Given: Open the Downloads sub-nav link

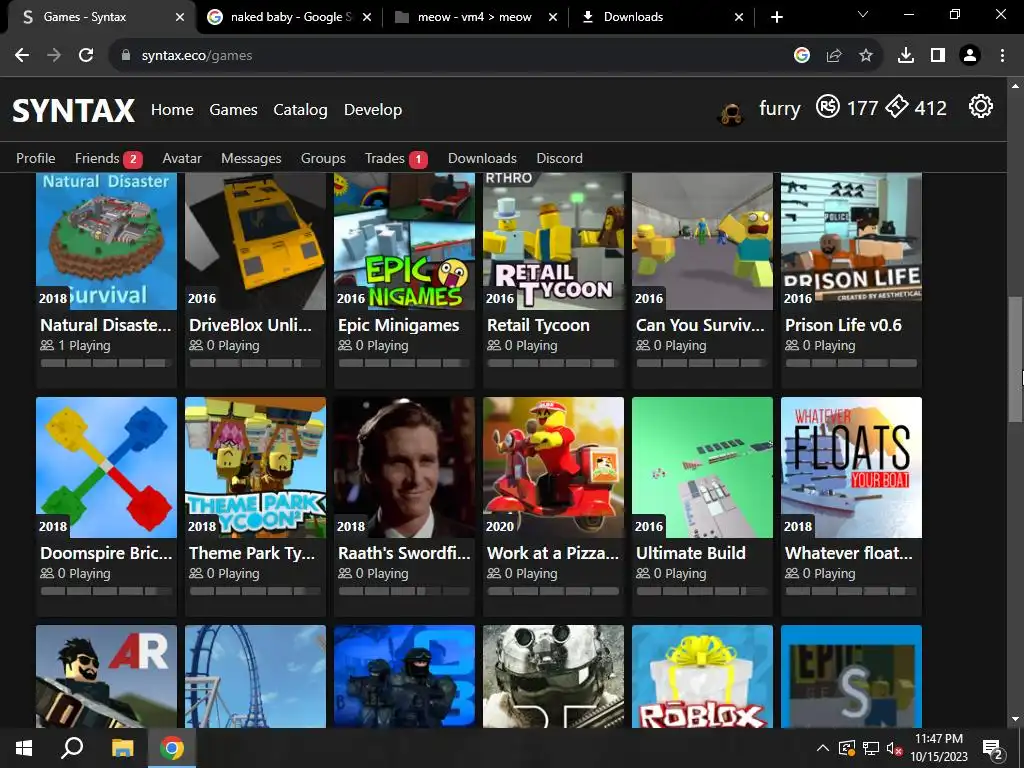Looking at the screenshot, I should point(482,158).
